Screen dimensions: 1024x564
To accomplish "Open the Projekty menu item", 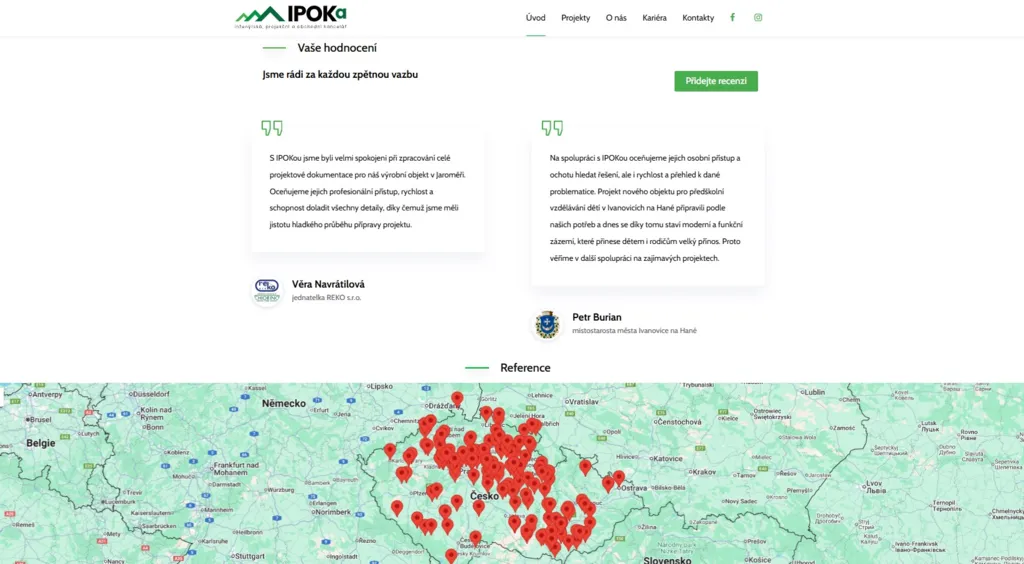I will (x=575, y=18).
